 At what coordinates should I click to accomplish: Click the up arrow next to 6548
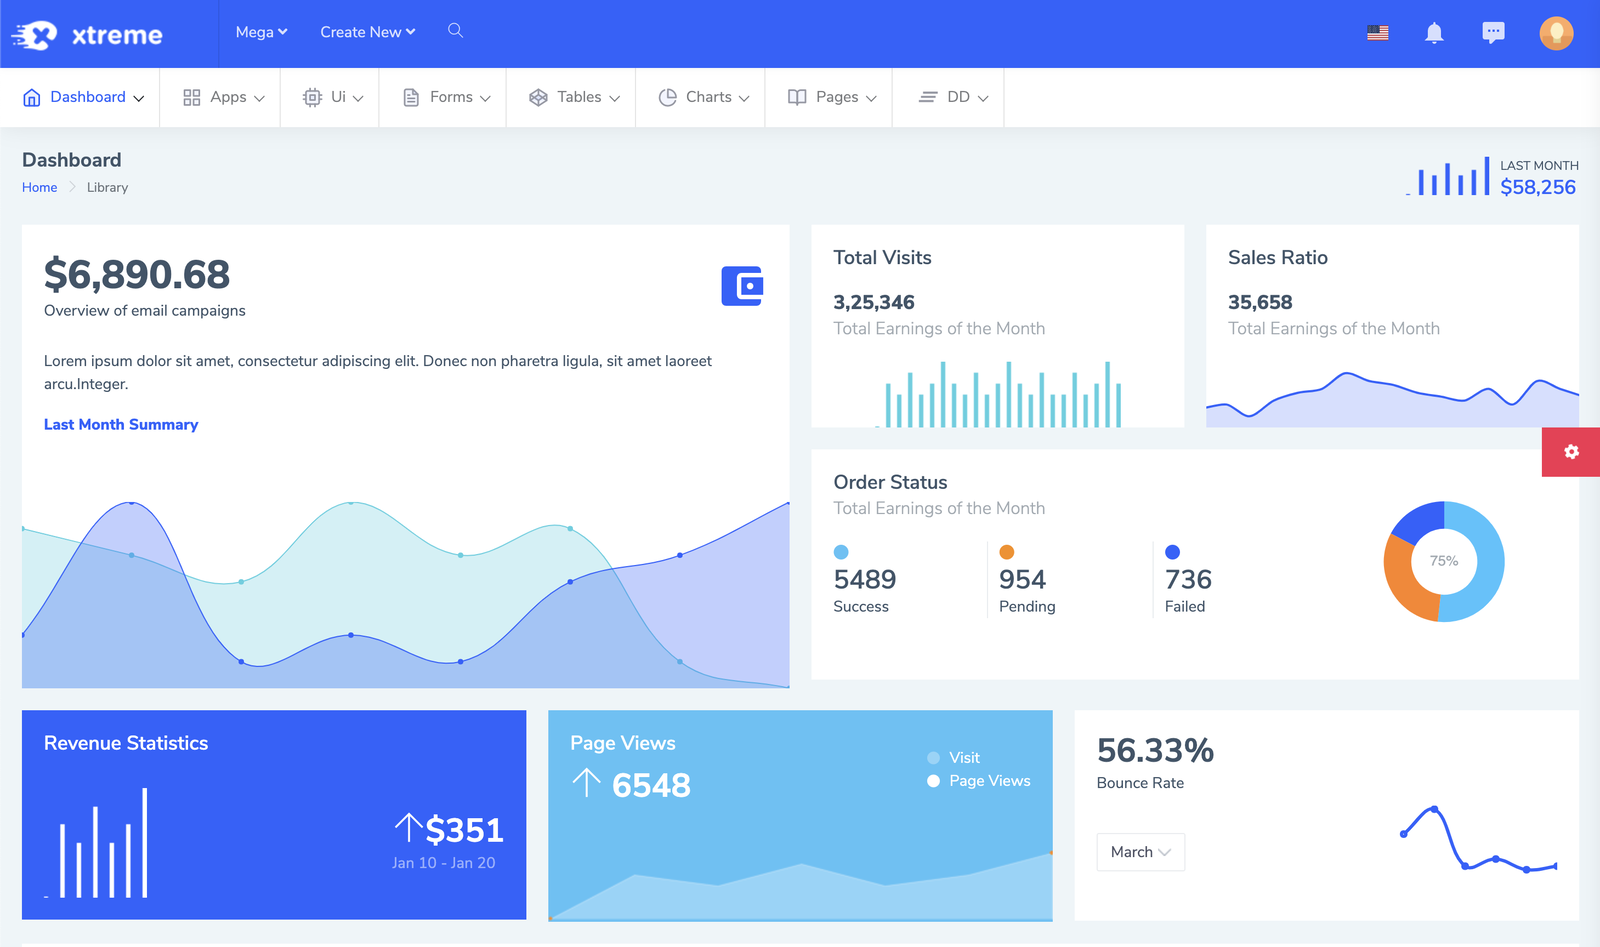pyautogui.click(x=587, y=782)
